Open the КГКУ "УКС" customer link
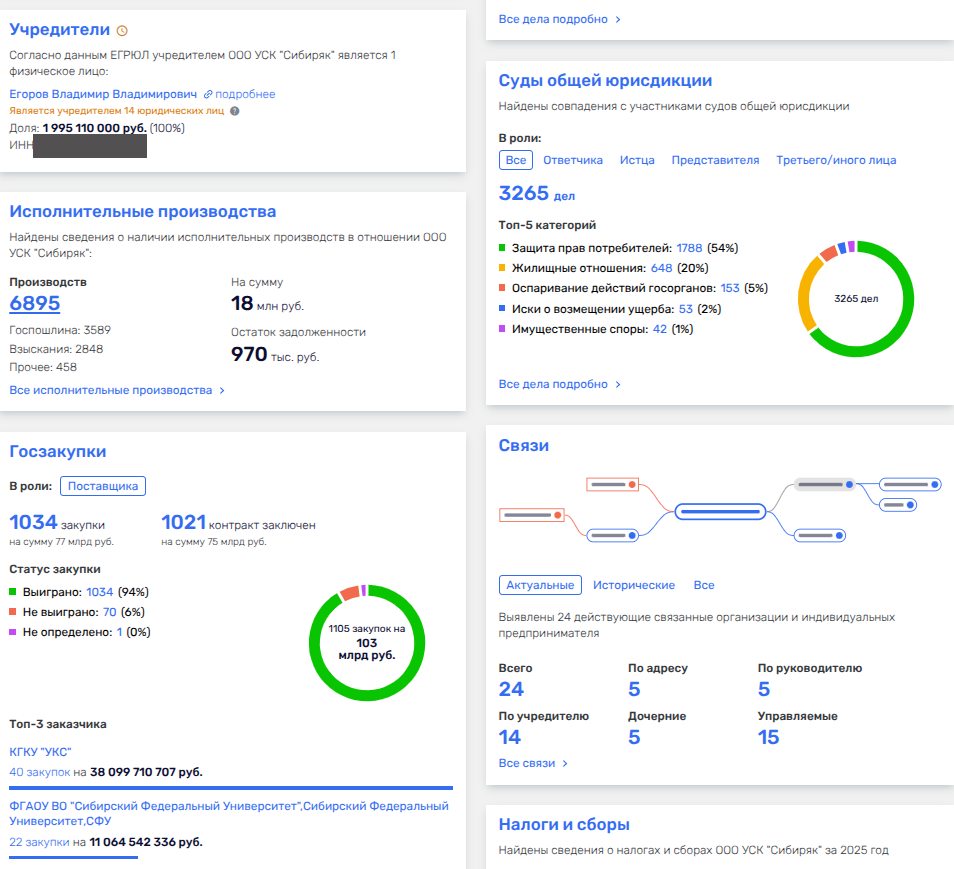Viewport: 954px width, 869px height. (40, 752)
